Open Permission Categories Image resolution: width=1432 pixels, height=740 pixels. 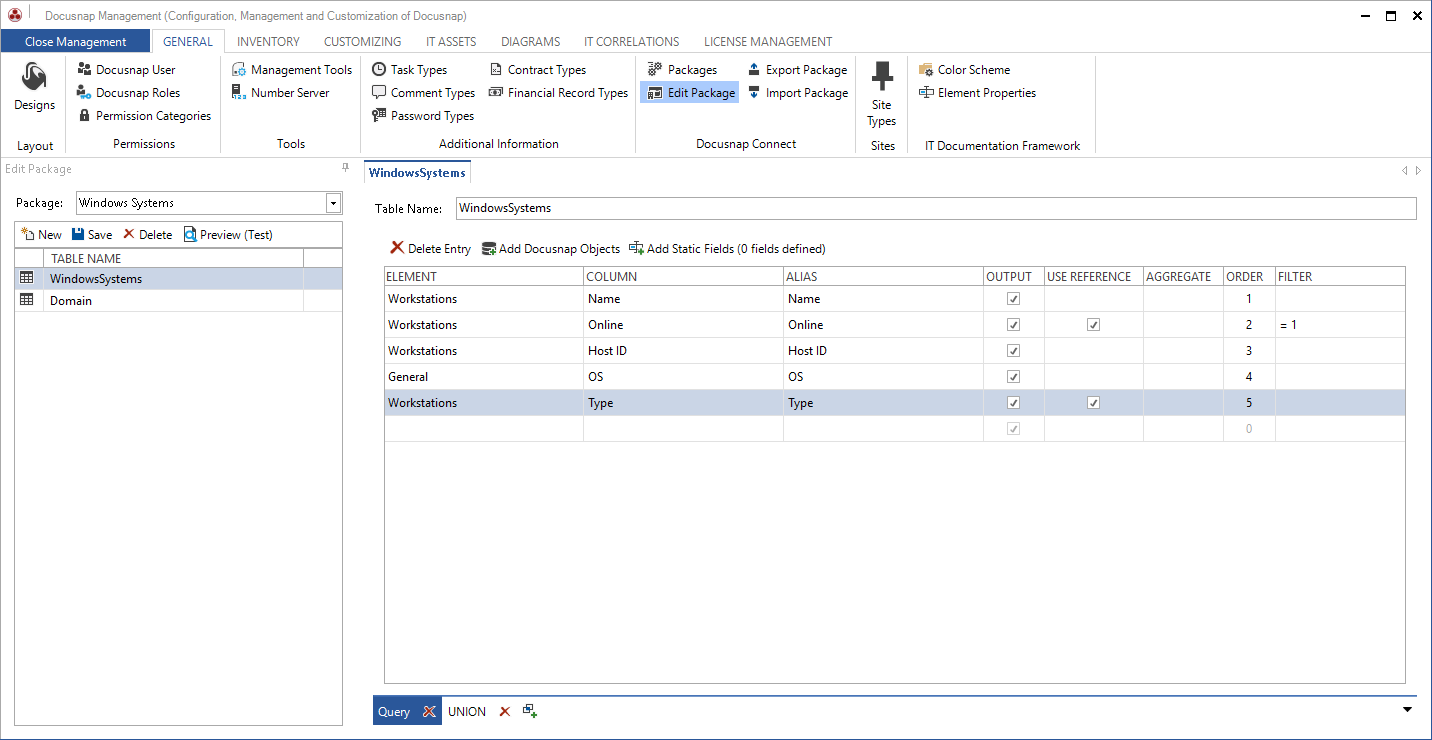coord(144,116)
